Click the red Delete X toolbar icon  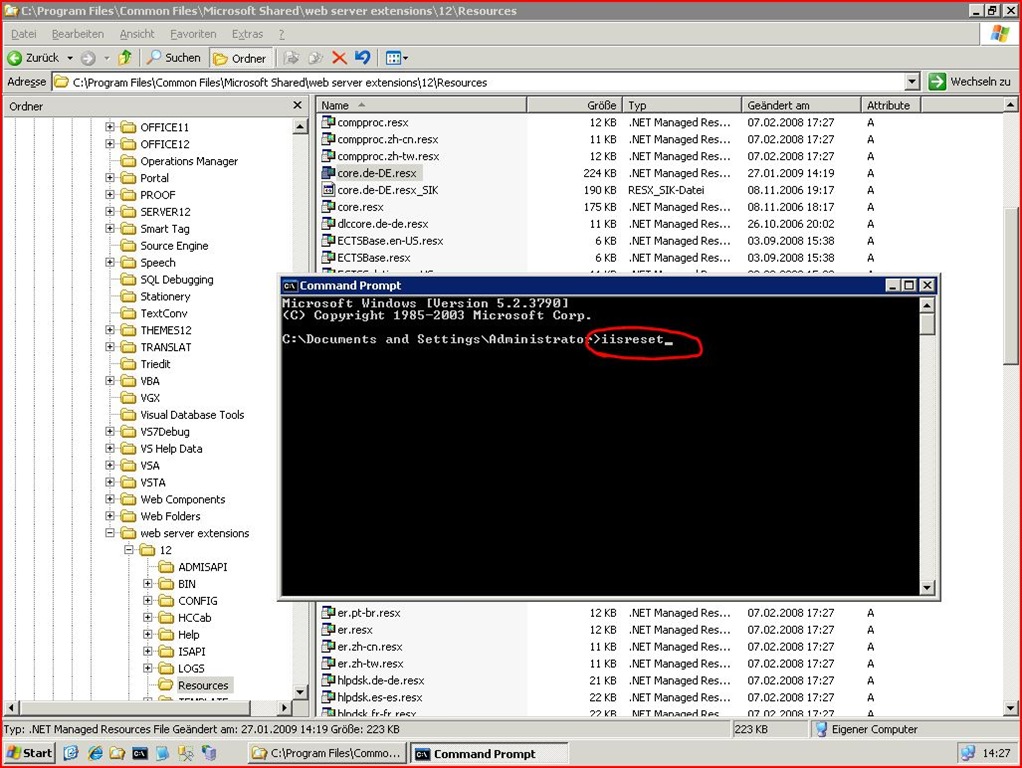(339, 58)
